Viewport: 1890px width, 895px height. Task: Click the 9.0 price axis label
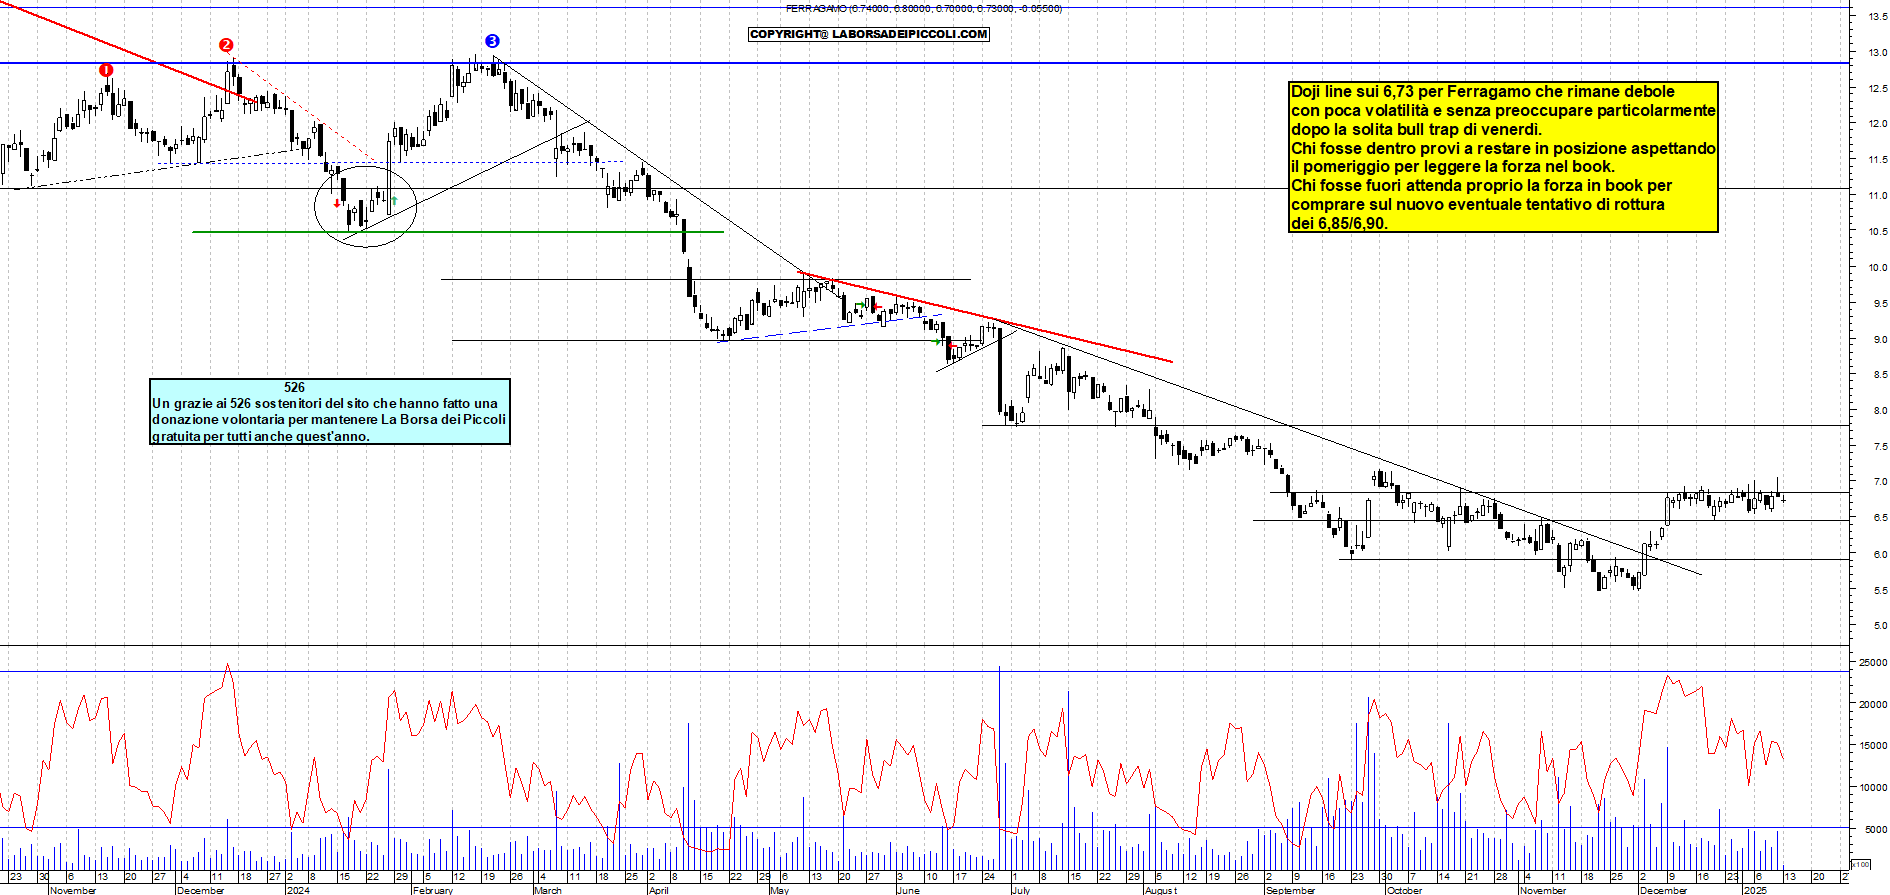click(x=1880, y=340)
